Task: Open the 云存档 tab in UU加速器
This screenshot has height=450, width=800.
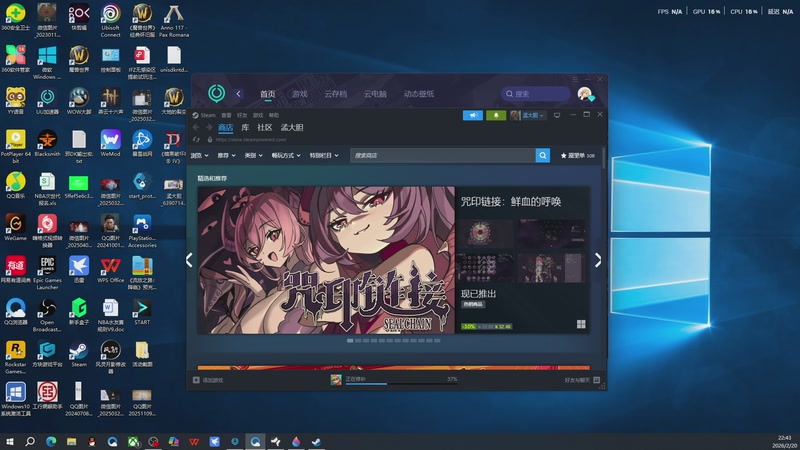Action: pos(335,94)
